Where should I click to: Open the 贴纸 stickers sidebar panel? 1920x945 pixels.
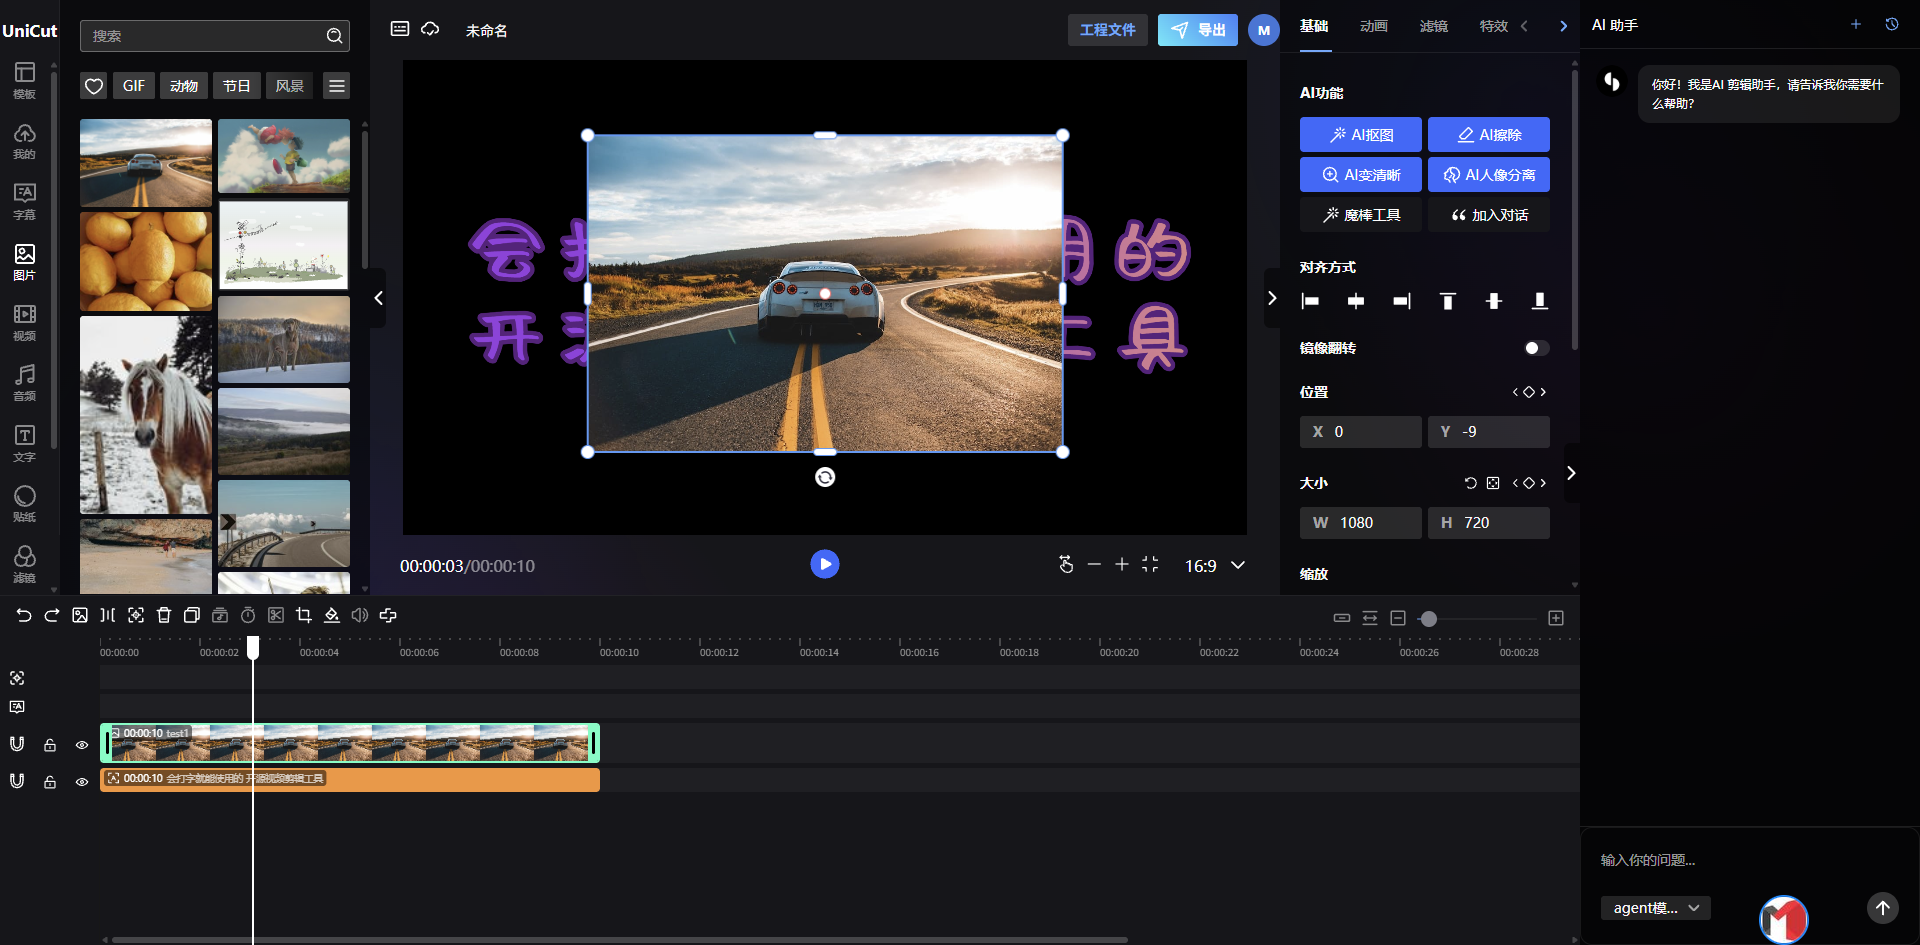(24, 504)
